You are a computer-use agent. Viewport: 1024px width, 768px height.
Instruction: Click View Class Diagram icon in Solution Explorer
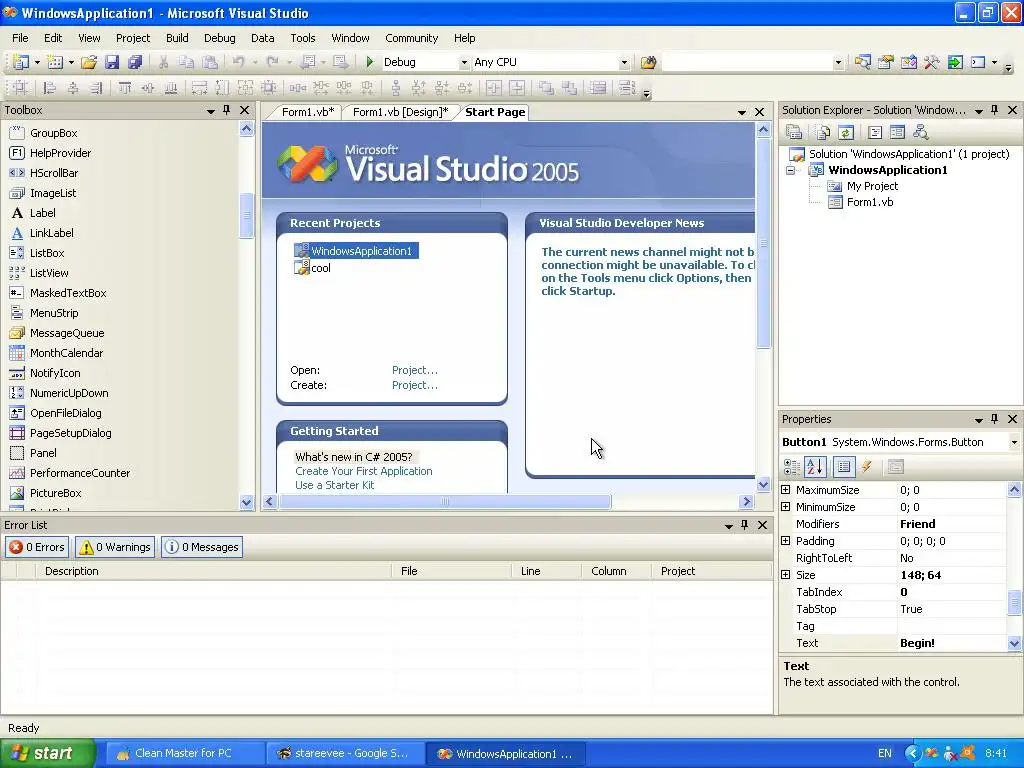pos(921,133)
